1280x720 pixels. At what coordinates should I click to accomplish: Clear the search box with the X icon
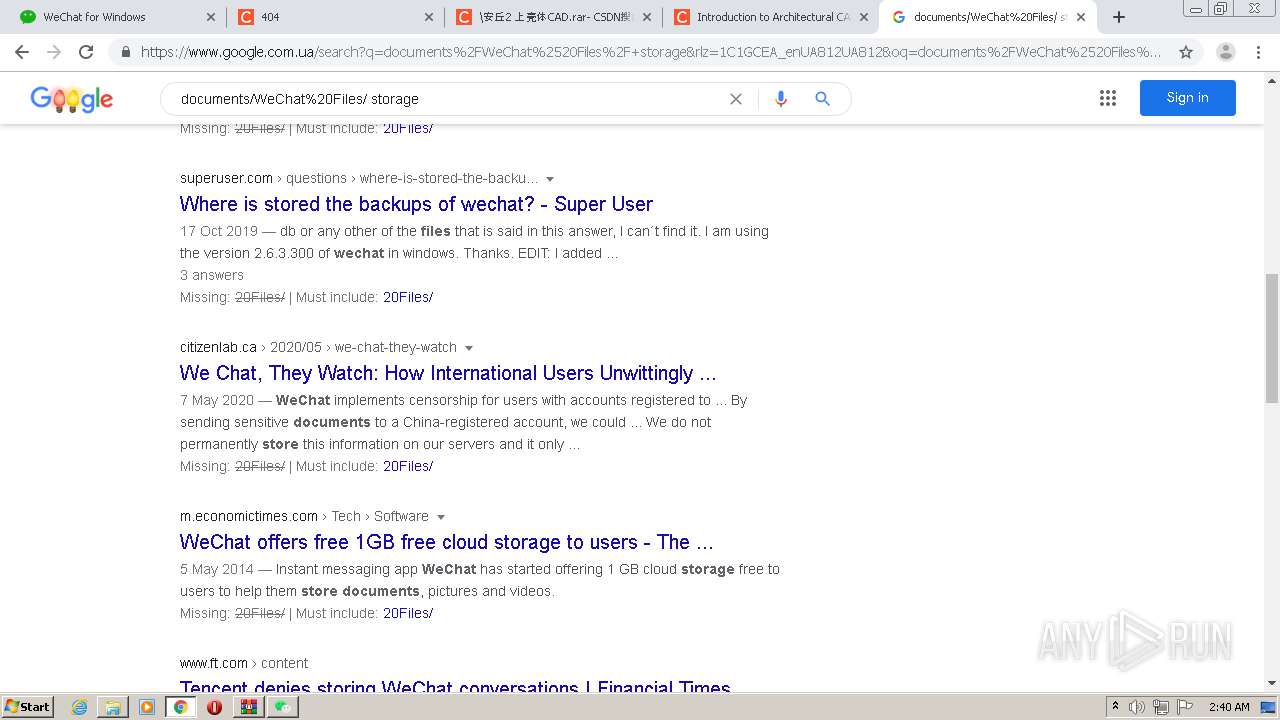[736, 99]
